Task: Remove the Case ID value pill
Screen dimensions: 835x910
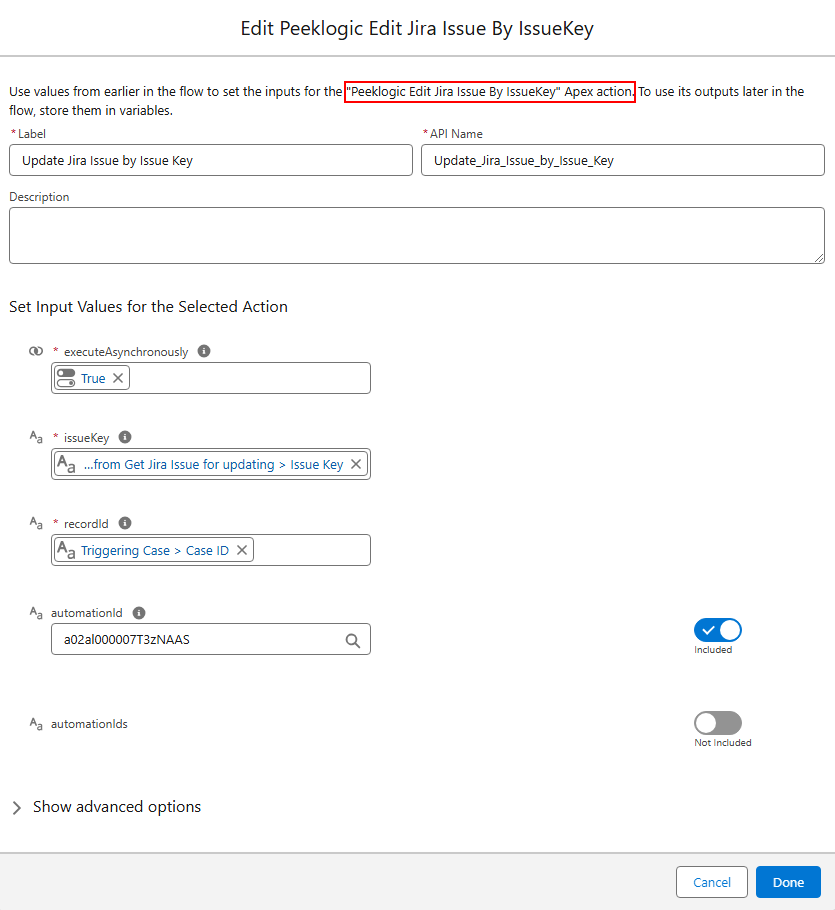Action: (242, 550)
